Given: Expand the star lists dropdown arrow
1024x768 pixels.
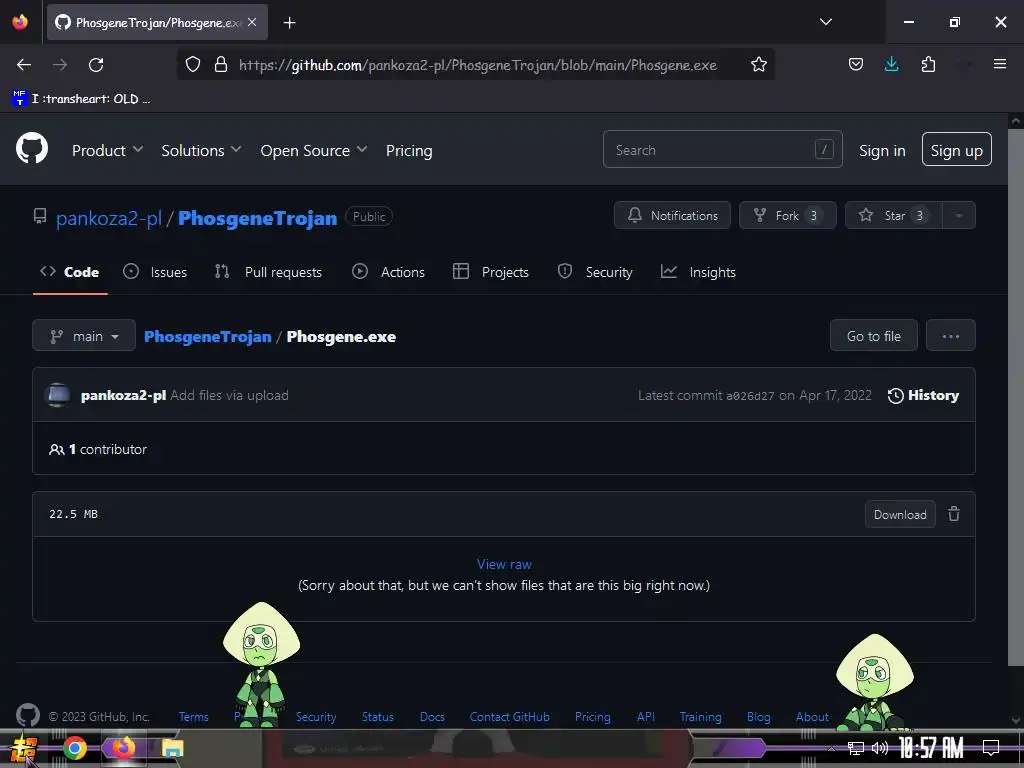Looking at the screenshot, I should 959,215.
